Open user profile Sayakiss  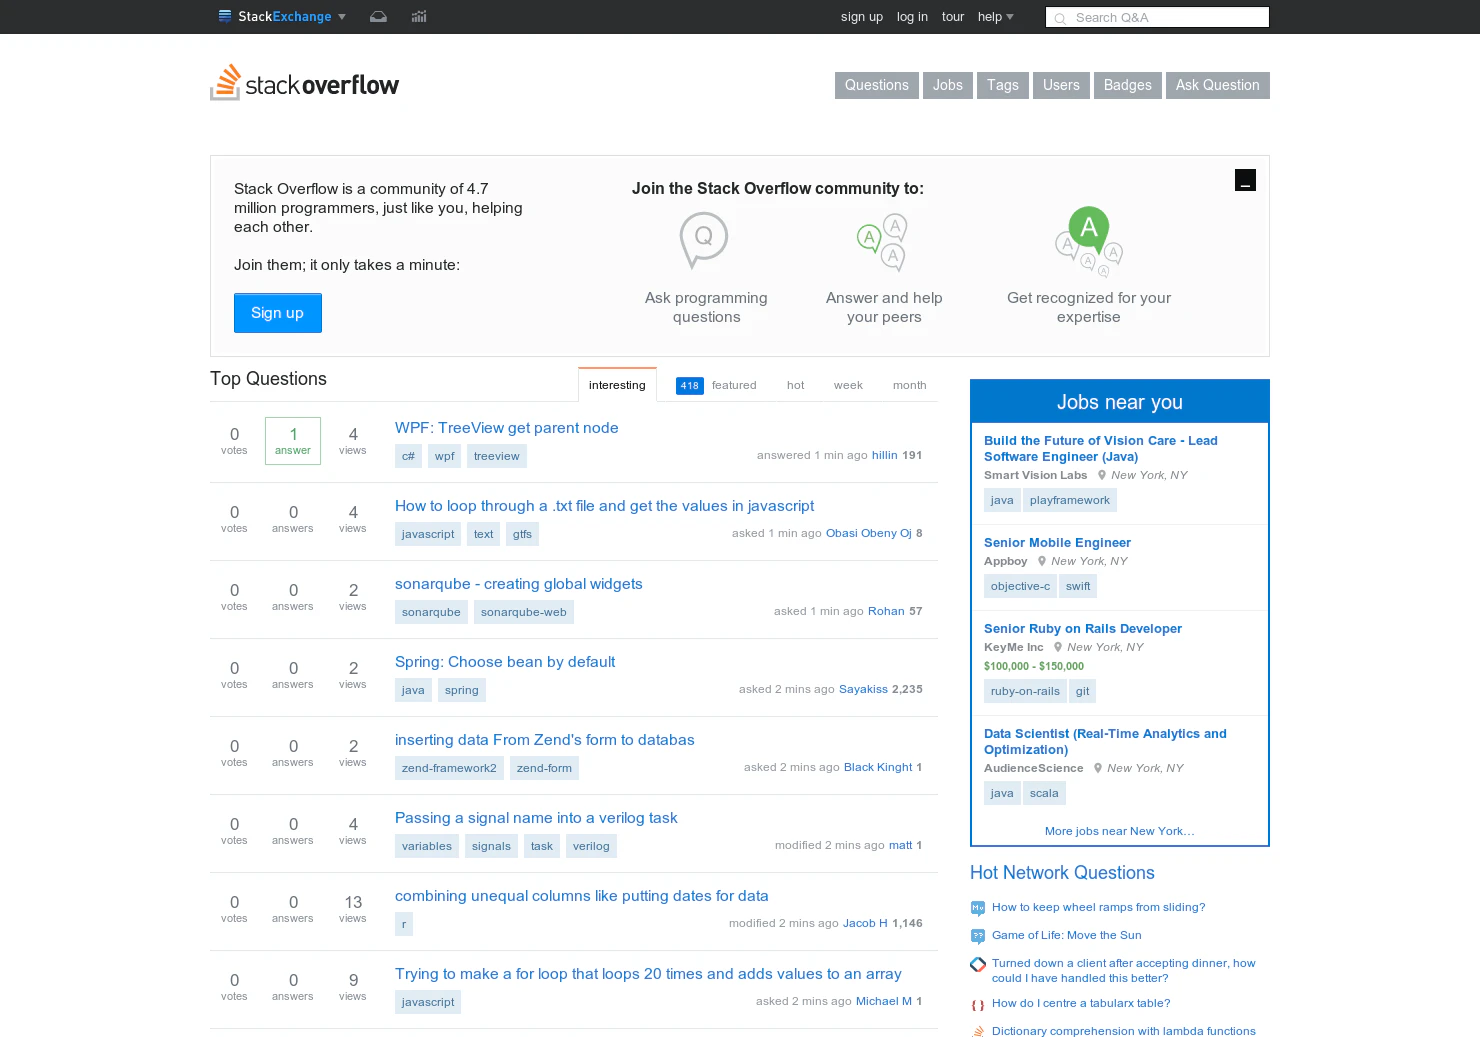pos(863,689)
